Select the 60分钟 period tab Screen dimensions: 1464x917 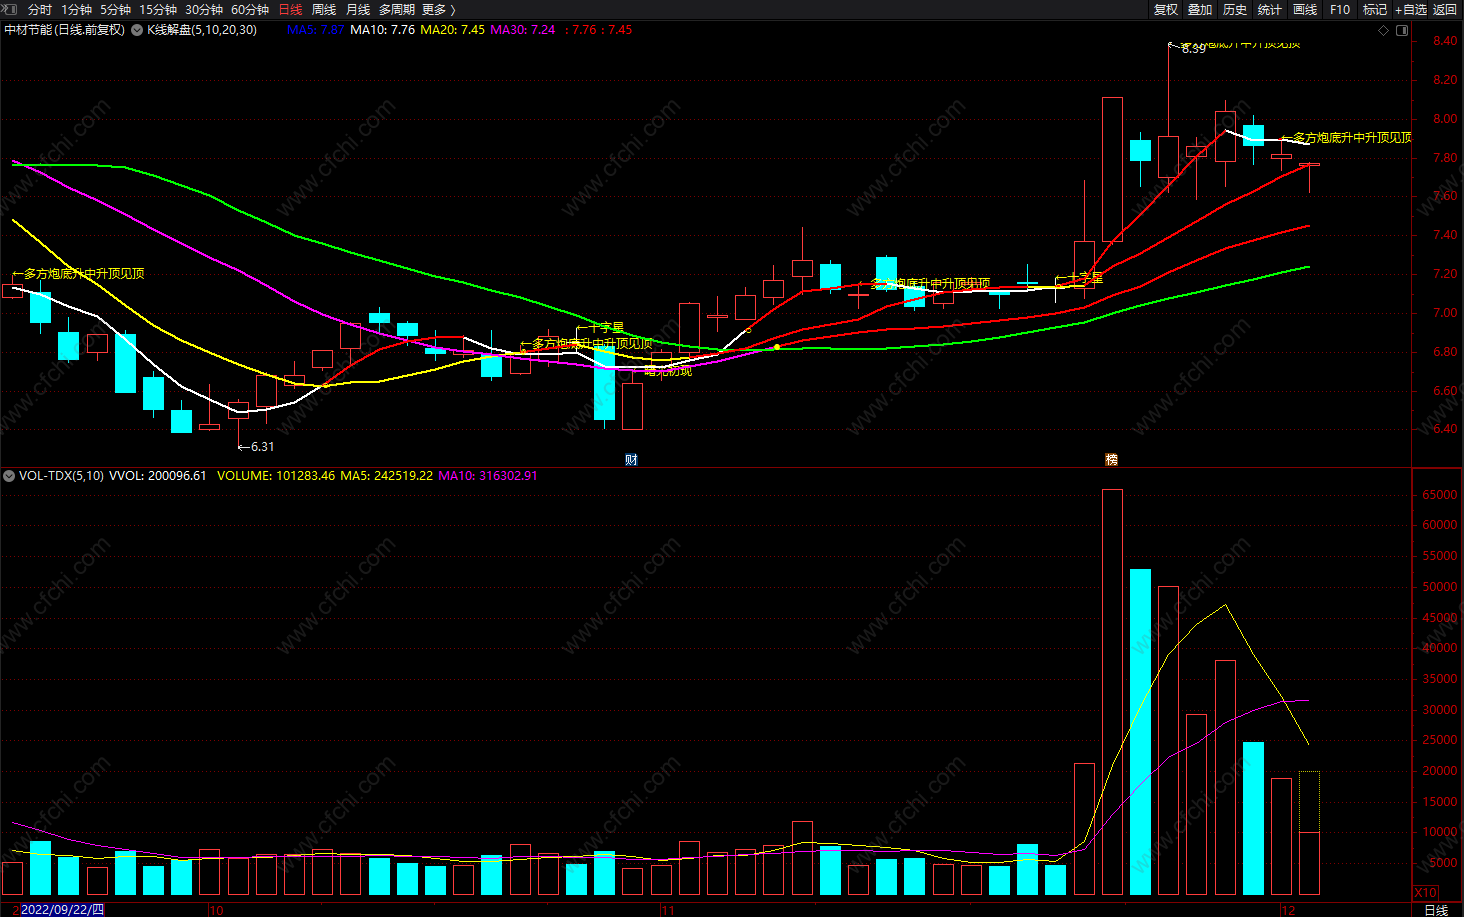point(250,10)
